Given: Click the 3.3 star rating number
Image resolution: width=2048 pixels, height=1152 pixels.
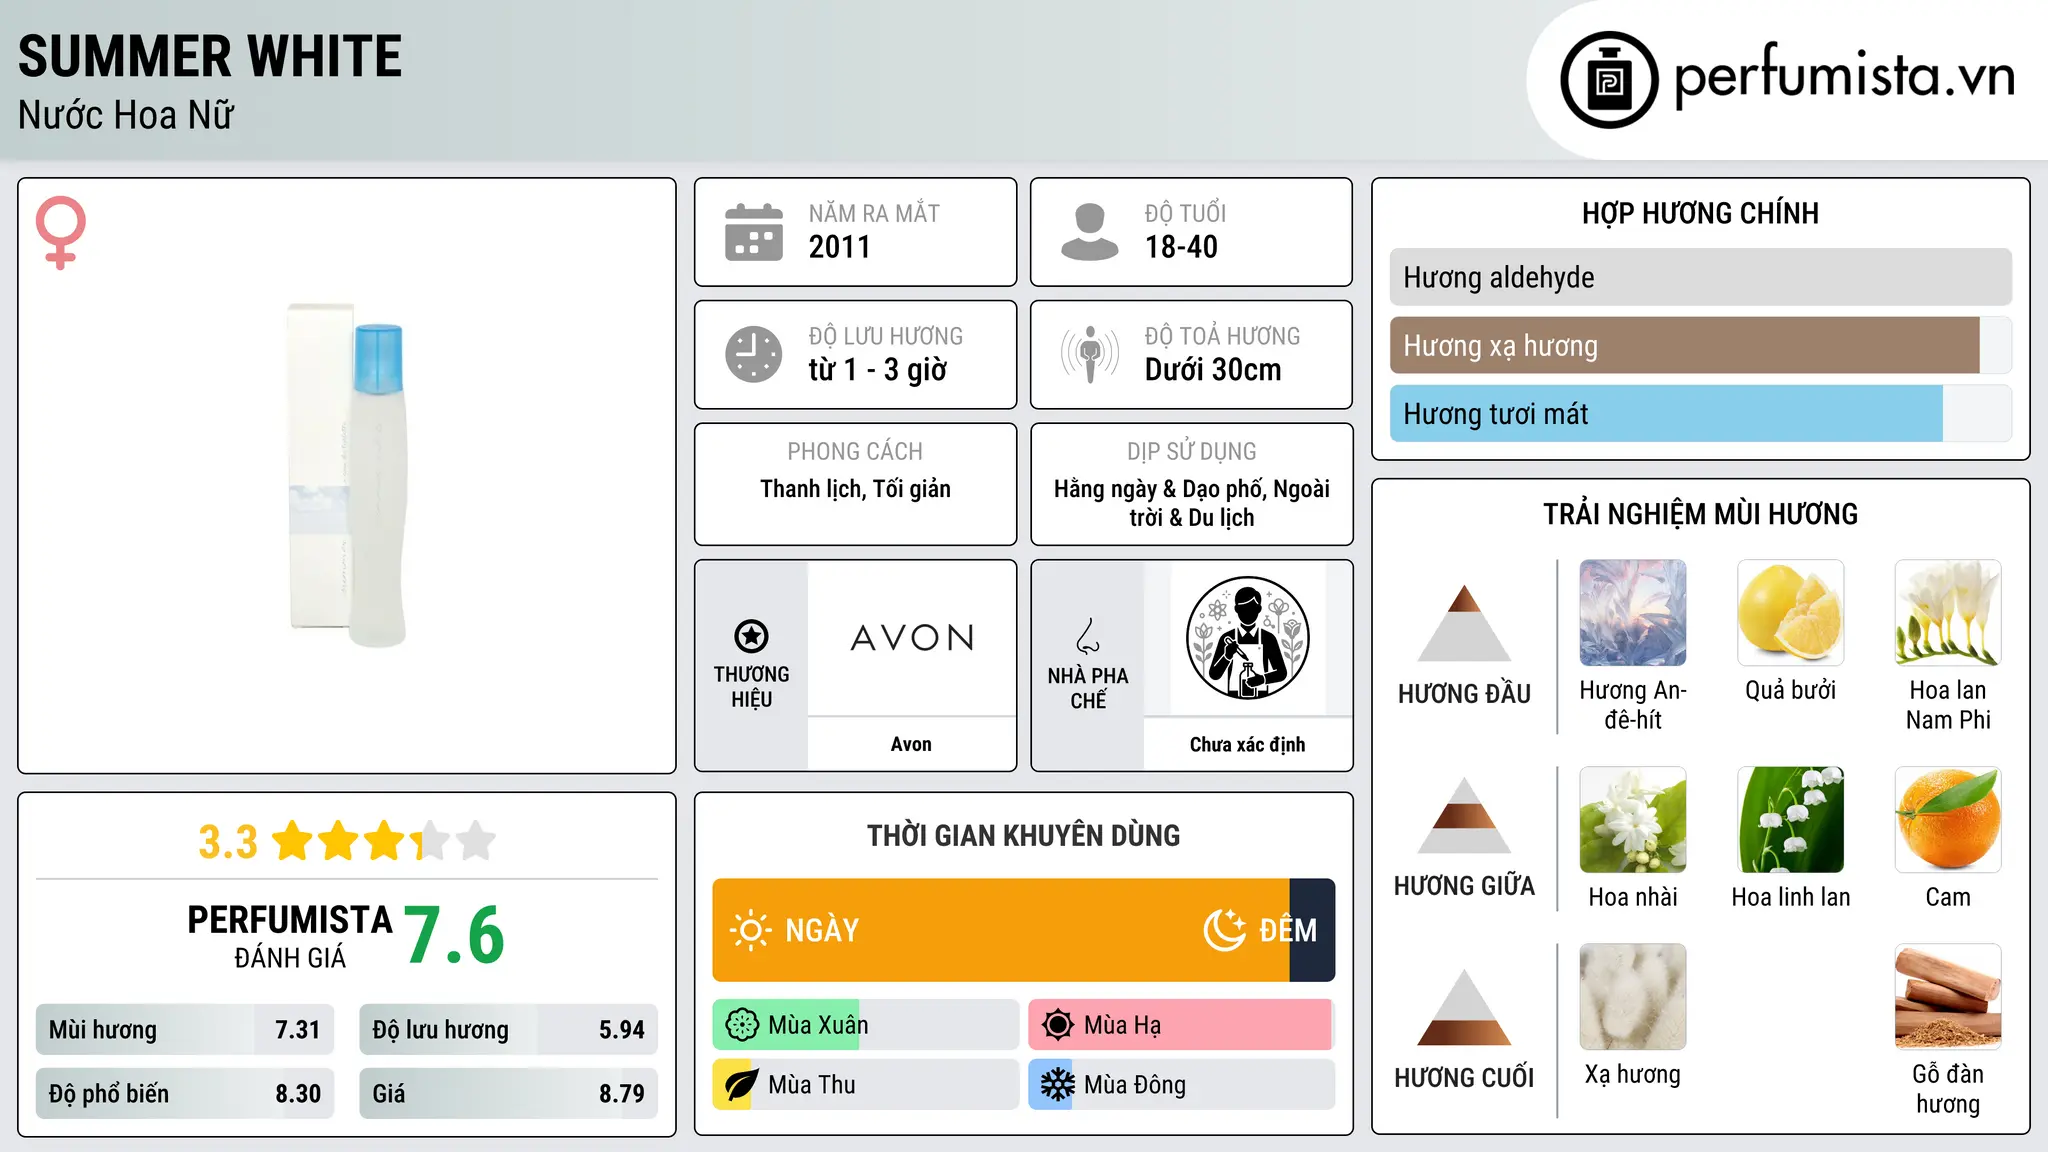Looking at the screenshot, I should (x=228, y=842).
